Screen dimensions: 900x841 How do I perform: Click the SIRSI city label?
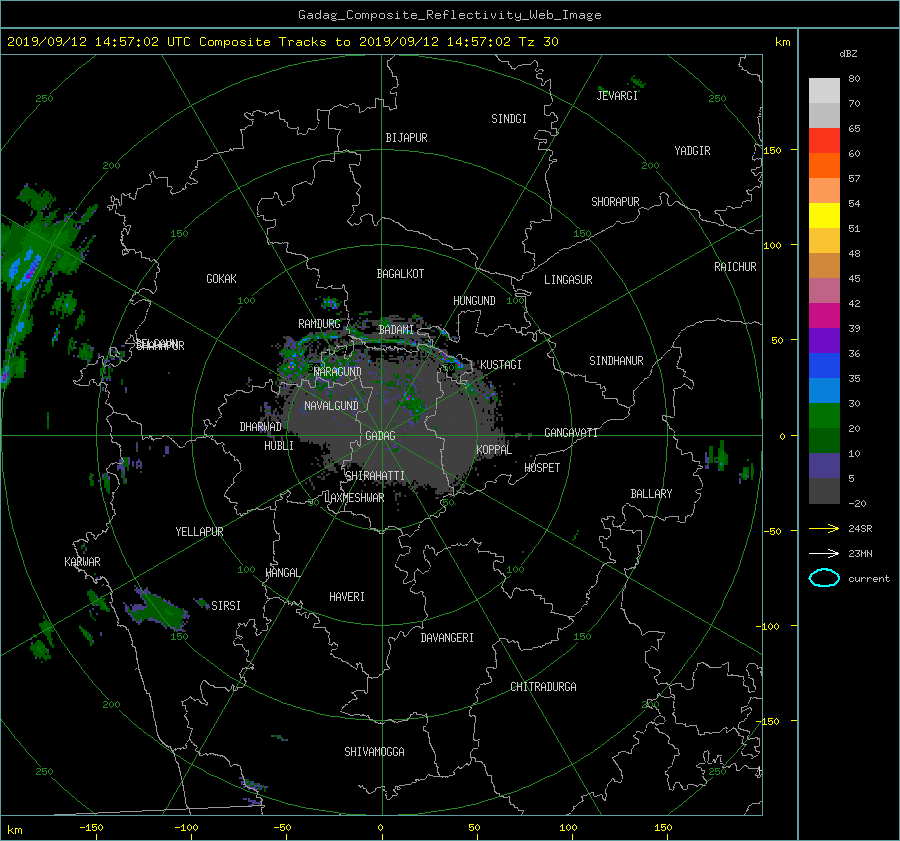pyautogui.click(x=226, y=606)
